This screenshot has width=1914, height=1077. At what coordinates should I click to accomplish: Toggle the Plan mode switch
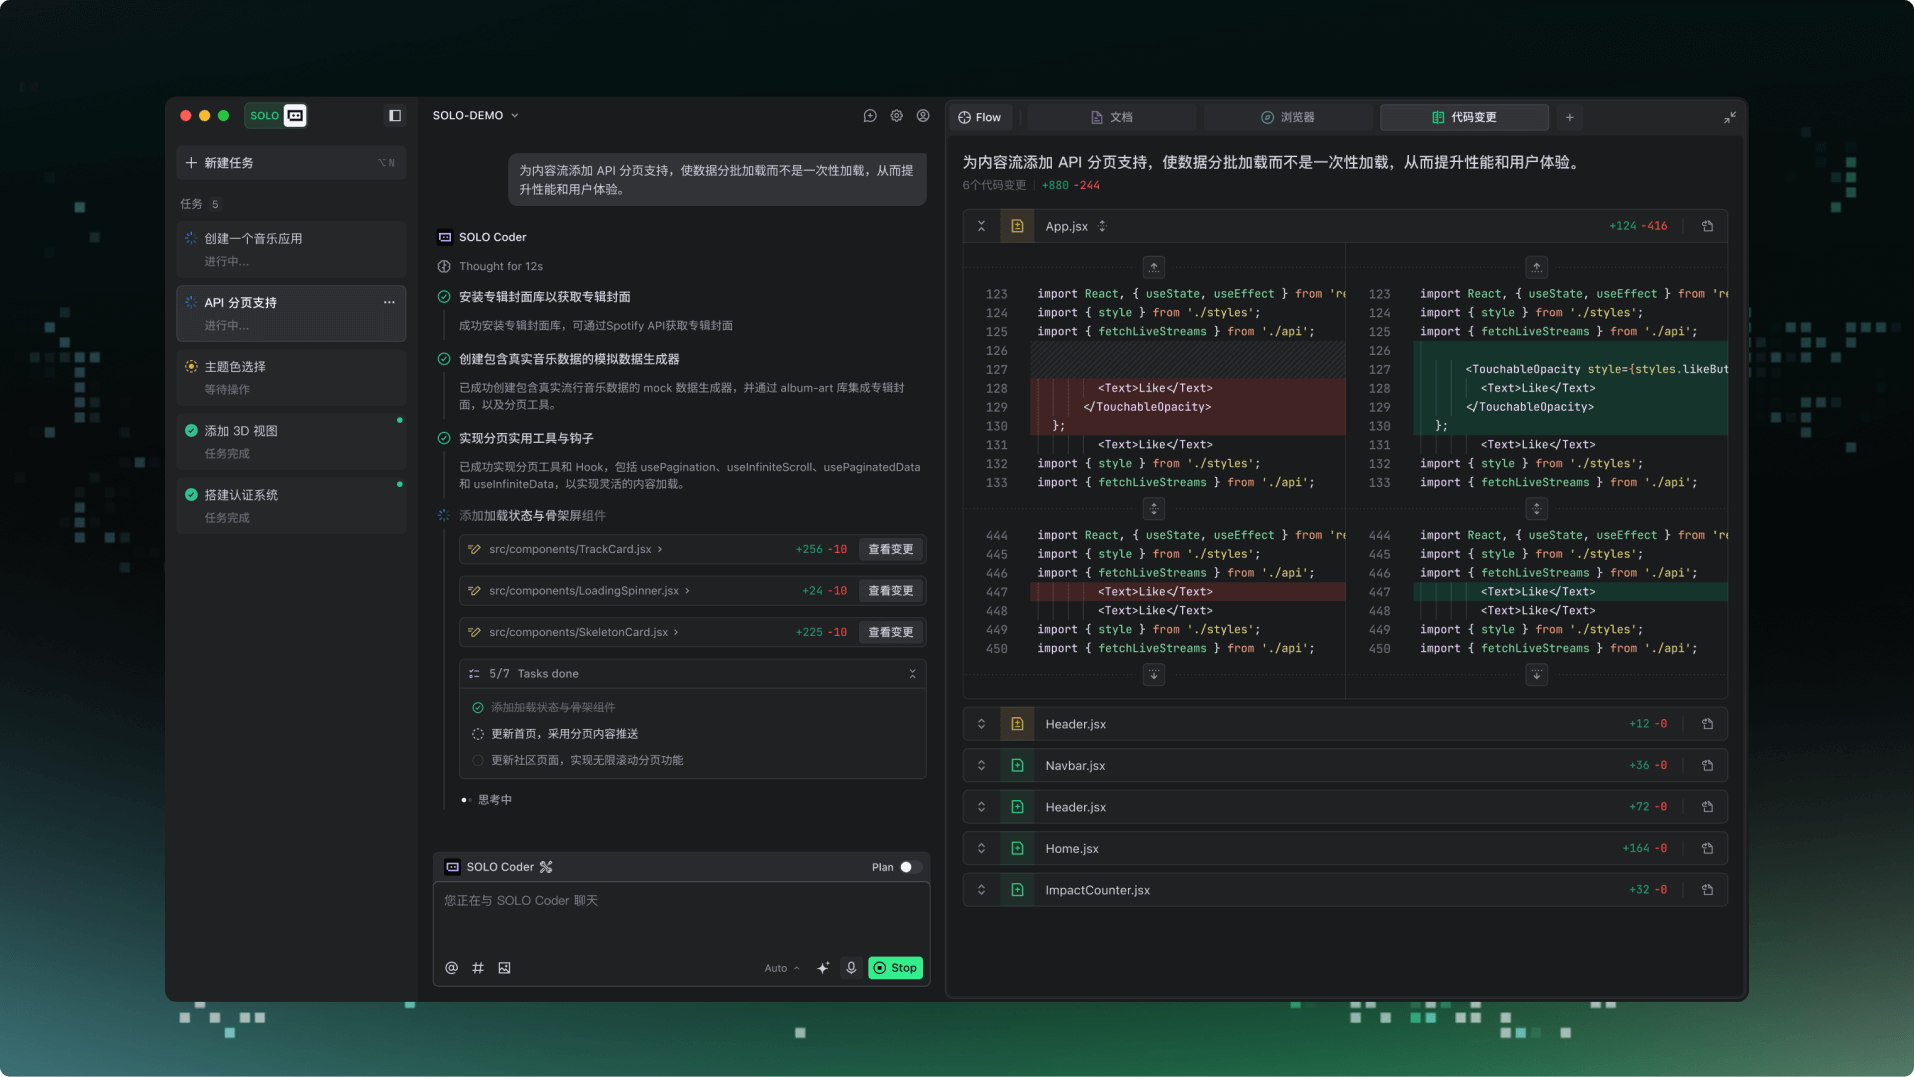[909, 867]
